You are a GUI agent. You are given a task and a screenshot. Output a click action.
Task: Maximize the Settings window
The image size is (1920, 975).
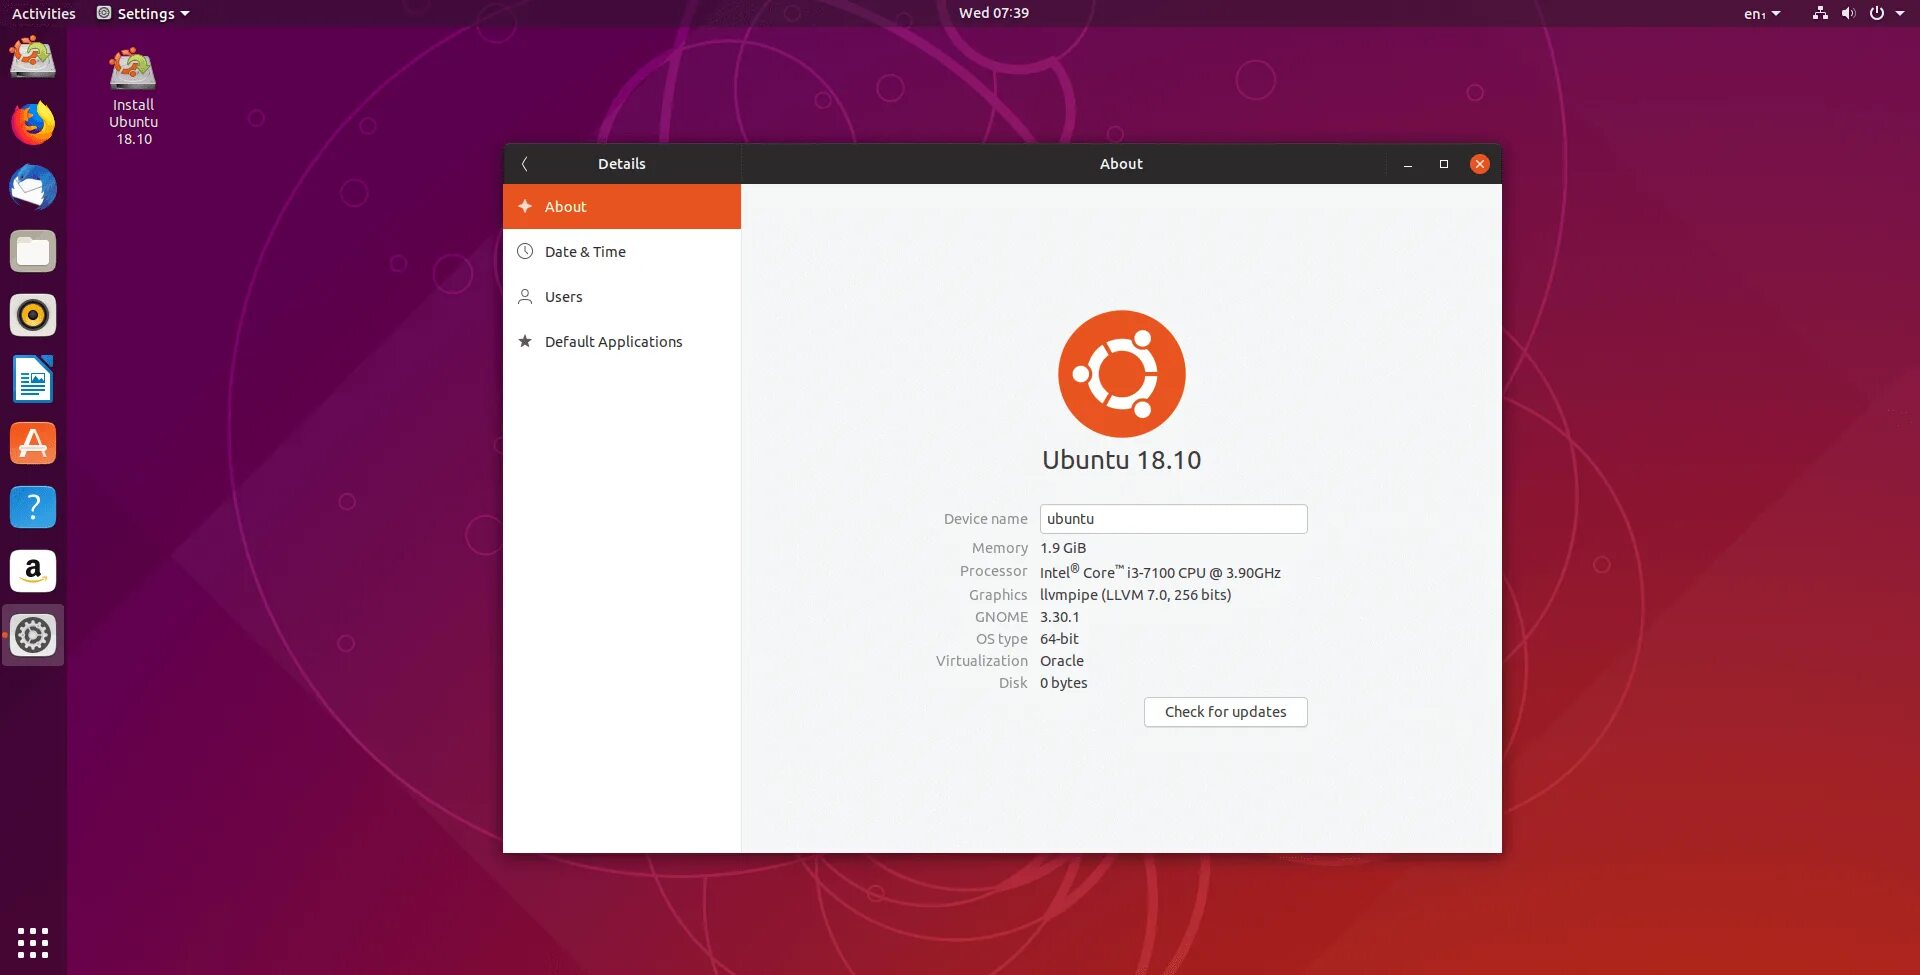[x=1444, y=164]
